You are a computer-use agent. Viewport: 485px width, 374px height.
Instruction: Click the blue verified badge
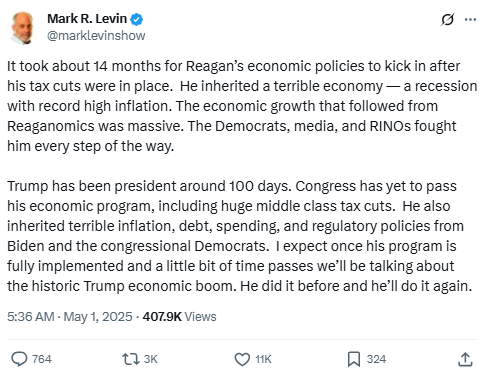[x=136, y=19]
